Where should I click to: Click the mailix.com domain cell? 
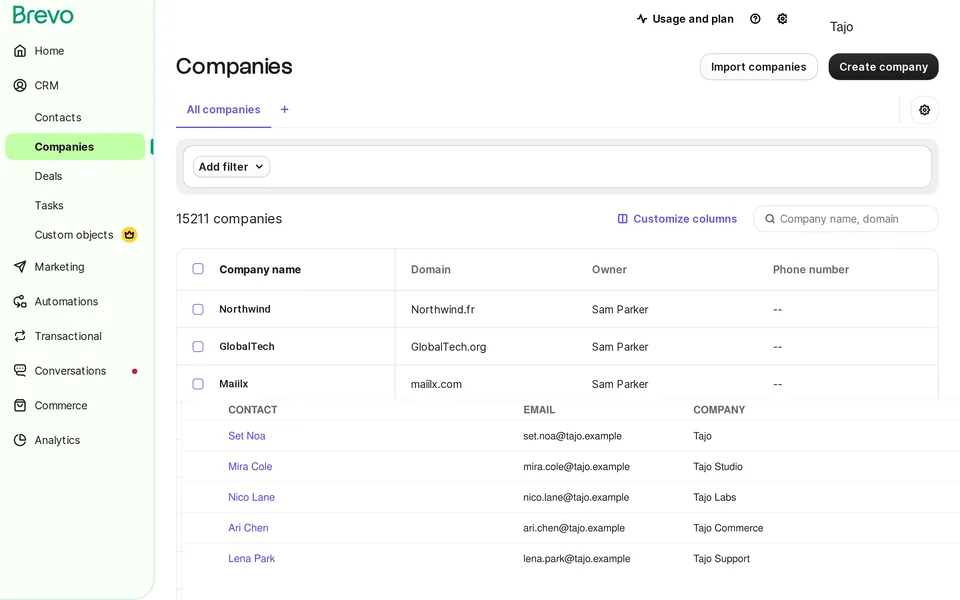436,384
